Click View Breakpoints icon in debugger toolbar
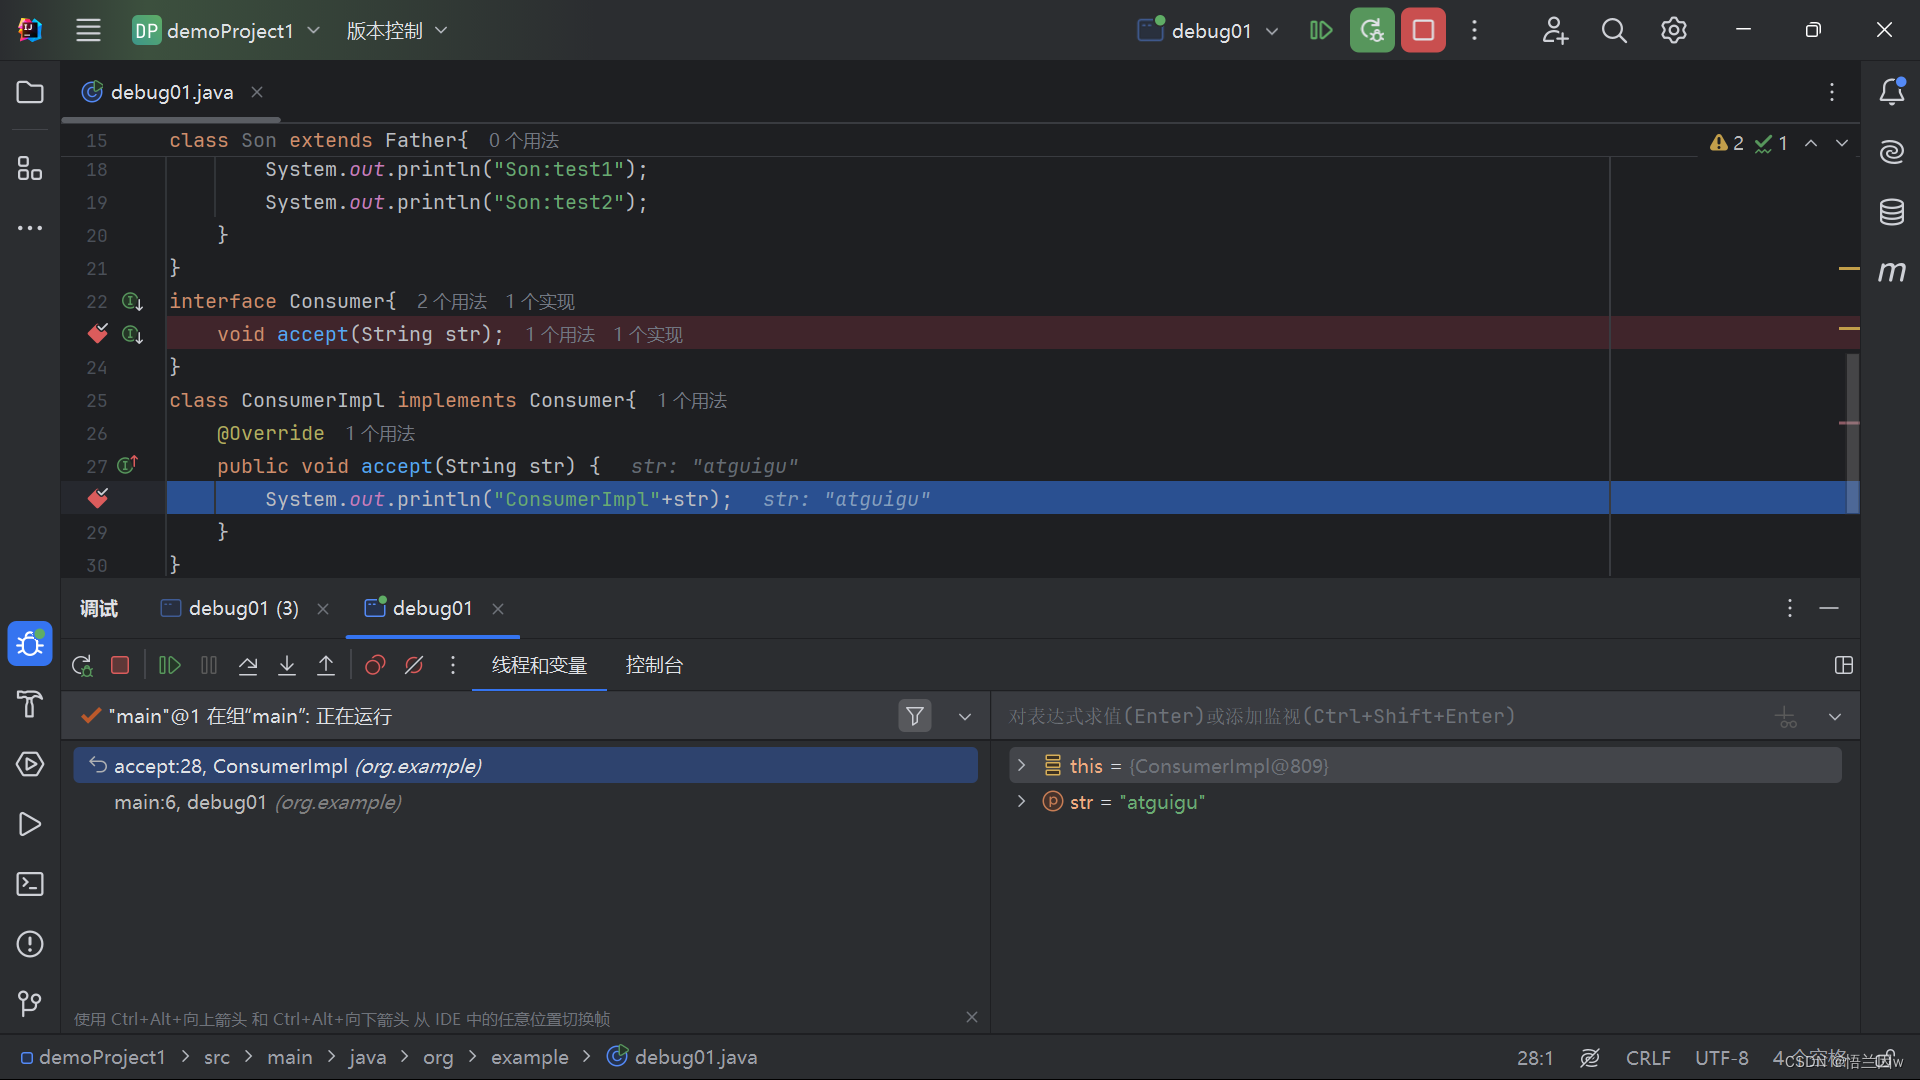 (x=375, y=665)
